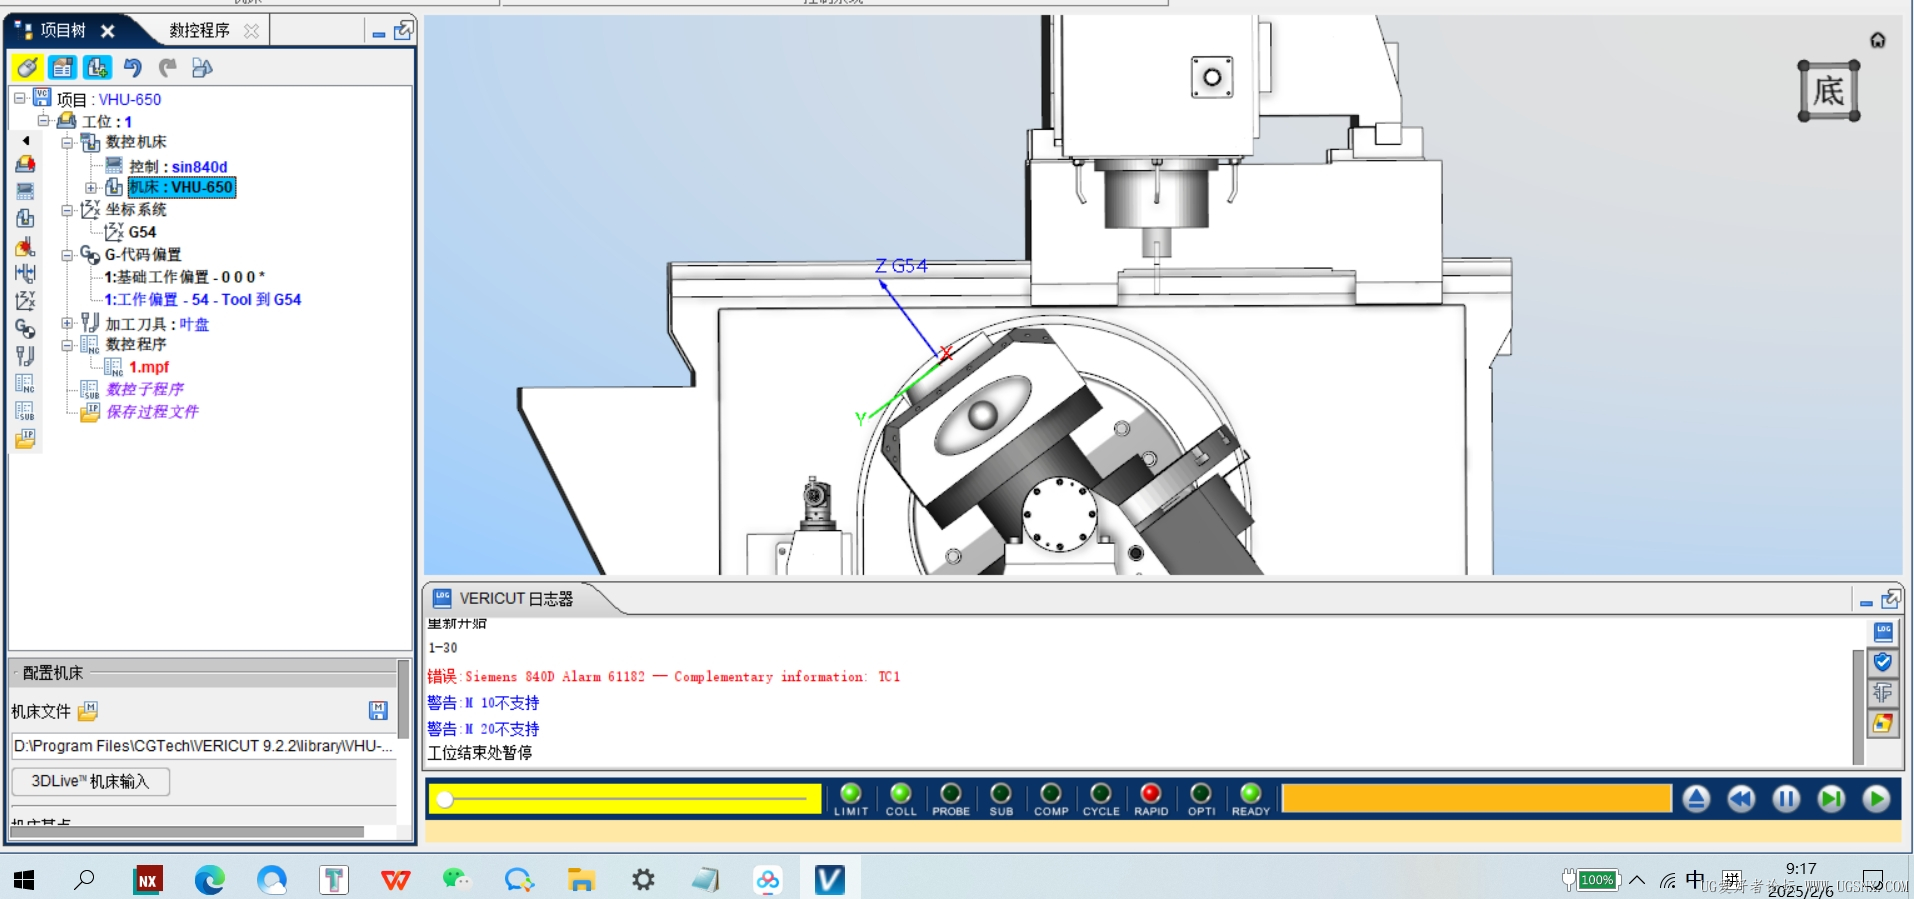Select 1:基础工作偏置 - 0 0 0 entry

coord(185,277)
